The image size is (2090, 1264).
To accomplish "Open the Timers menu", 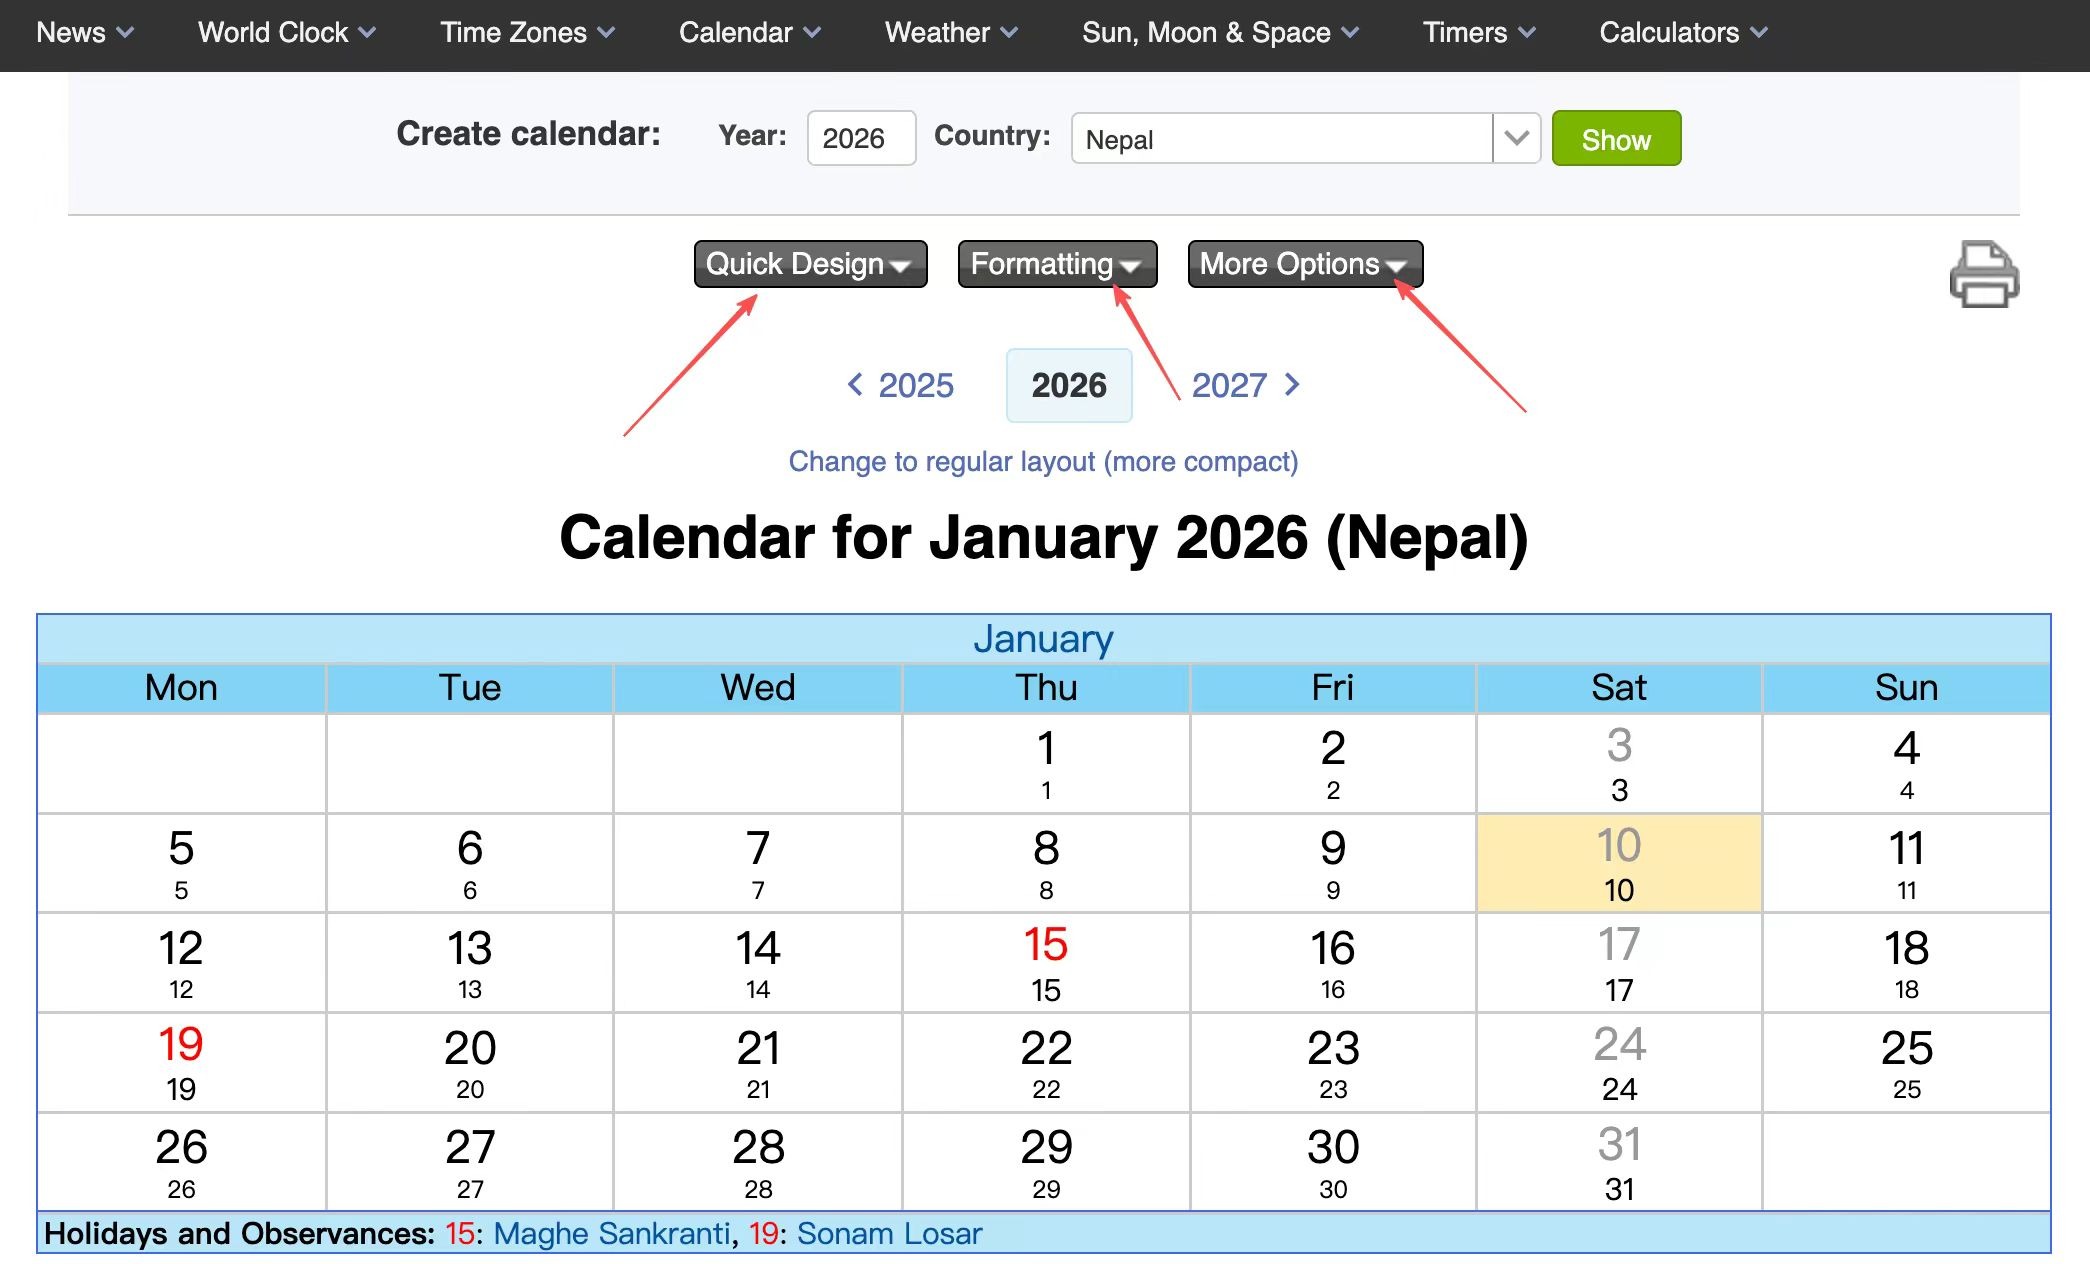I will pyautogui.click(x=1477, y=32).
